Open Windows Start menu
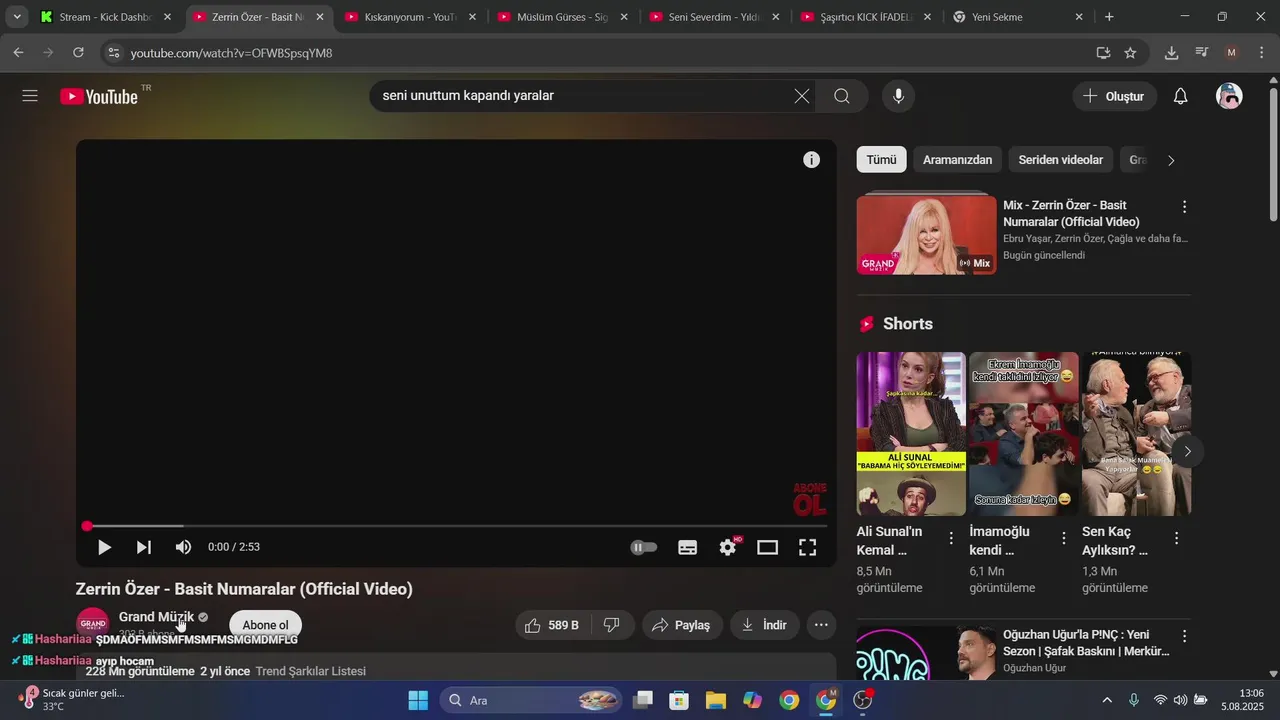This screenshot has width=1280, height=720. [x=418, y=700]
